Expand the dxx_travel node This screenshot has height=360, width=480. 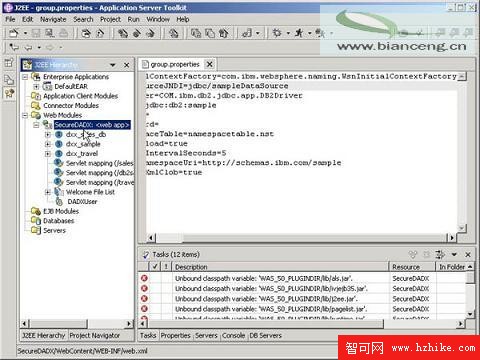[48, 154]
